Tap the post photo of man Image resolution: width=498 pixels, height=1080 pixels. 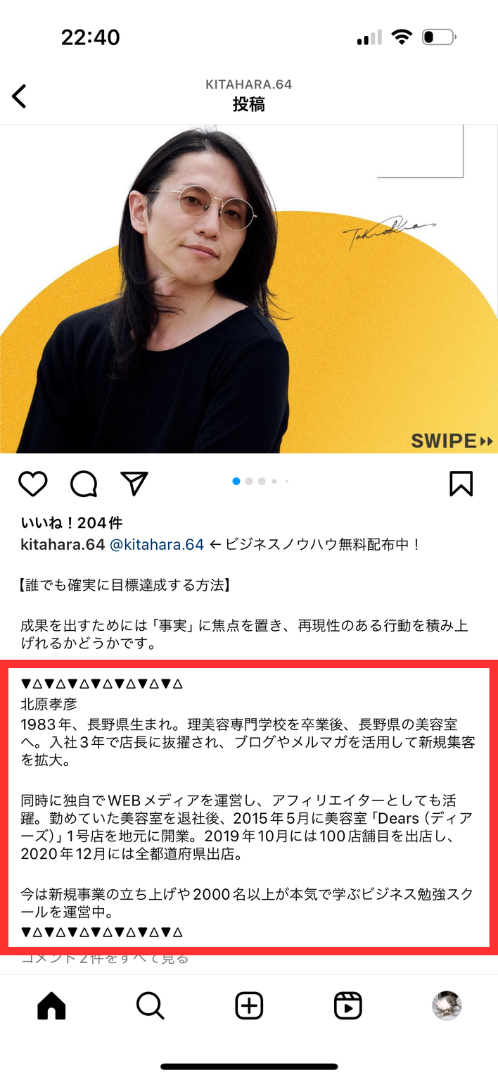point(249,289)
